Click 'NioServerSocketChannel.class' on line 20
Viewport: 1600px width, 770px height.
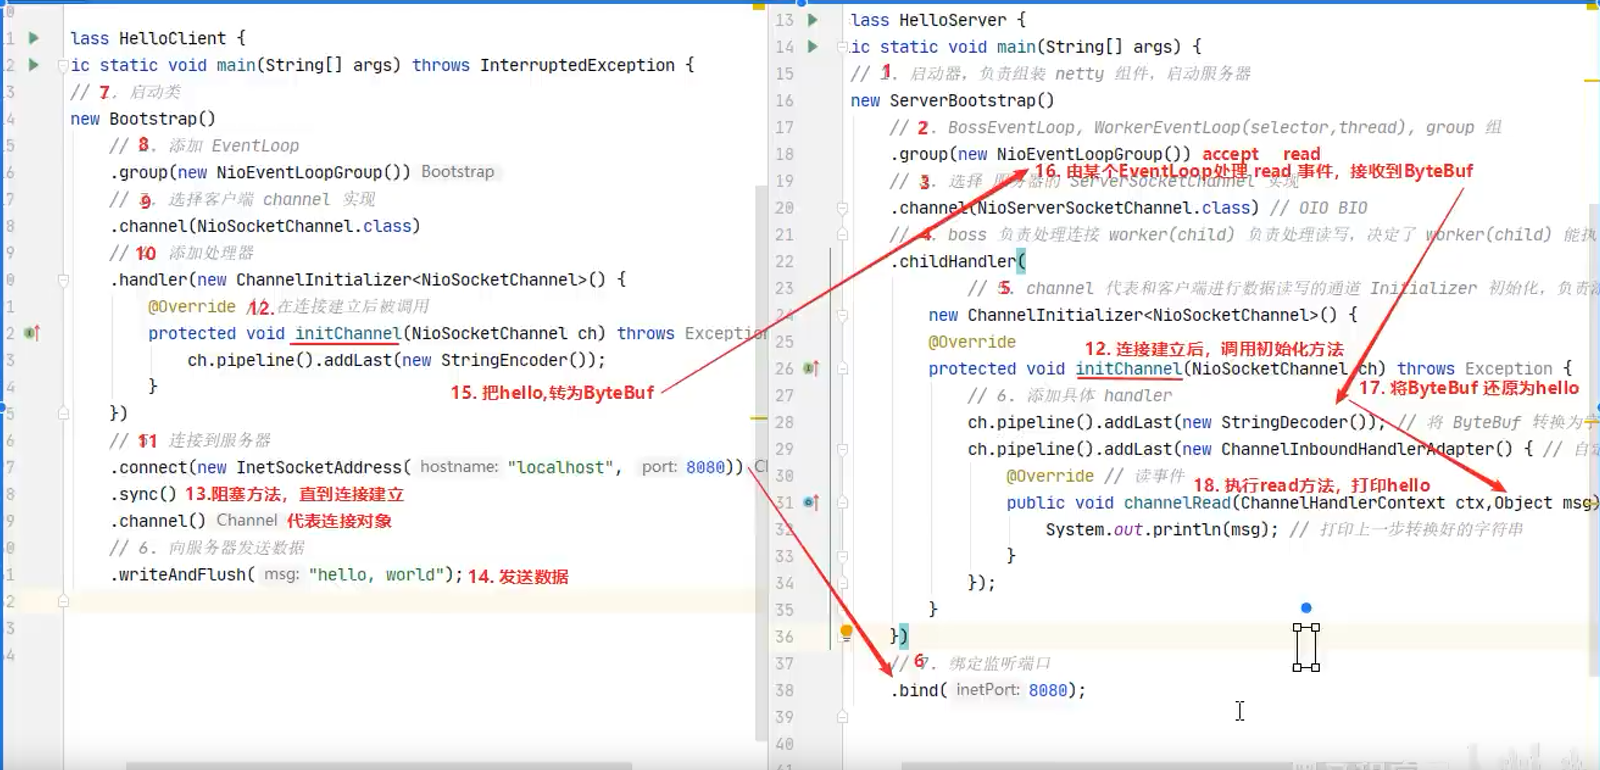(1115, 208)
